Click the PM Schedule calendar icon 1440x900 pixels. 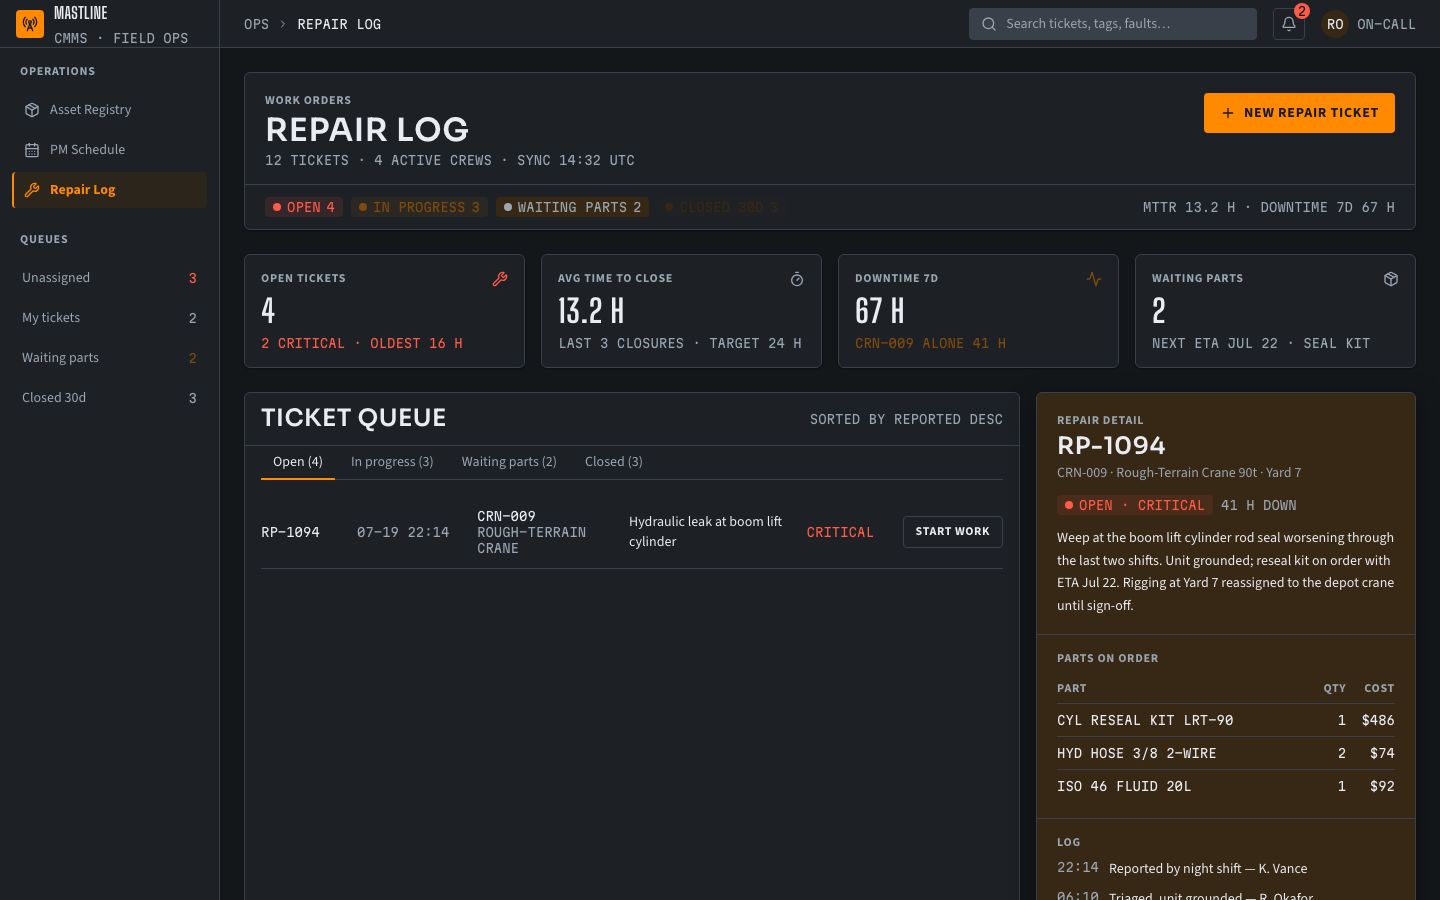pos(32,150)
